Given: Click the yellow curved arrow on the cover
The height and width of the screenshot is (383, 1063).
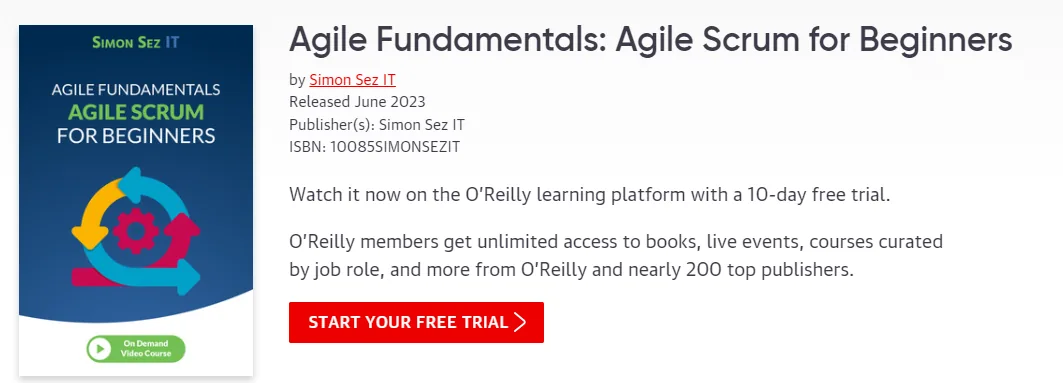Looking at the screenshot, I should [x=97, y=212].
